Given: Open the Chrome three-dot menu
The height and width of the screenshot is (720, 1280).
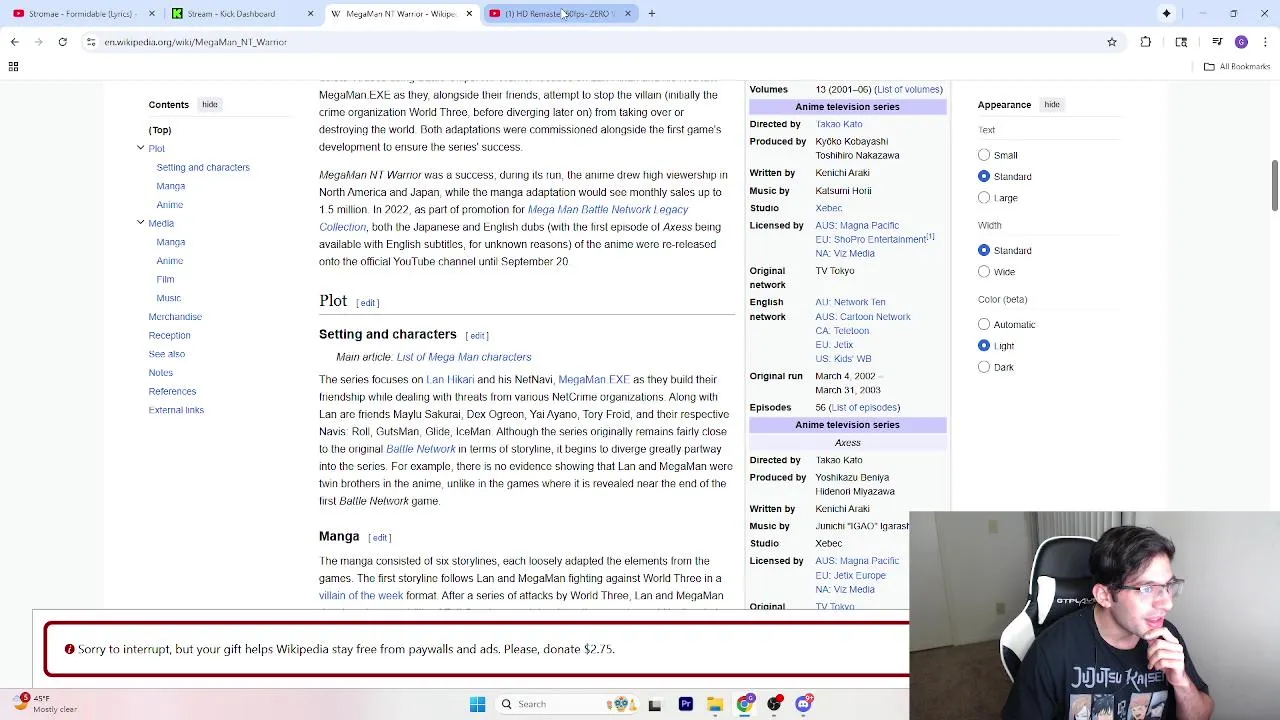Looking at the screenshot, I should 1266,42.
